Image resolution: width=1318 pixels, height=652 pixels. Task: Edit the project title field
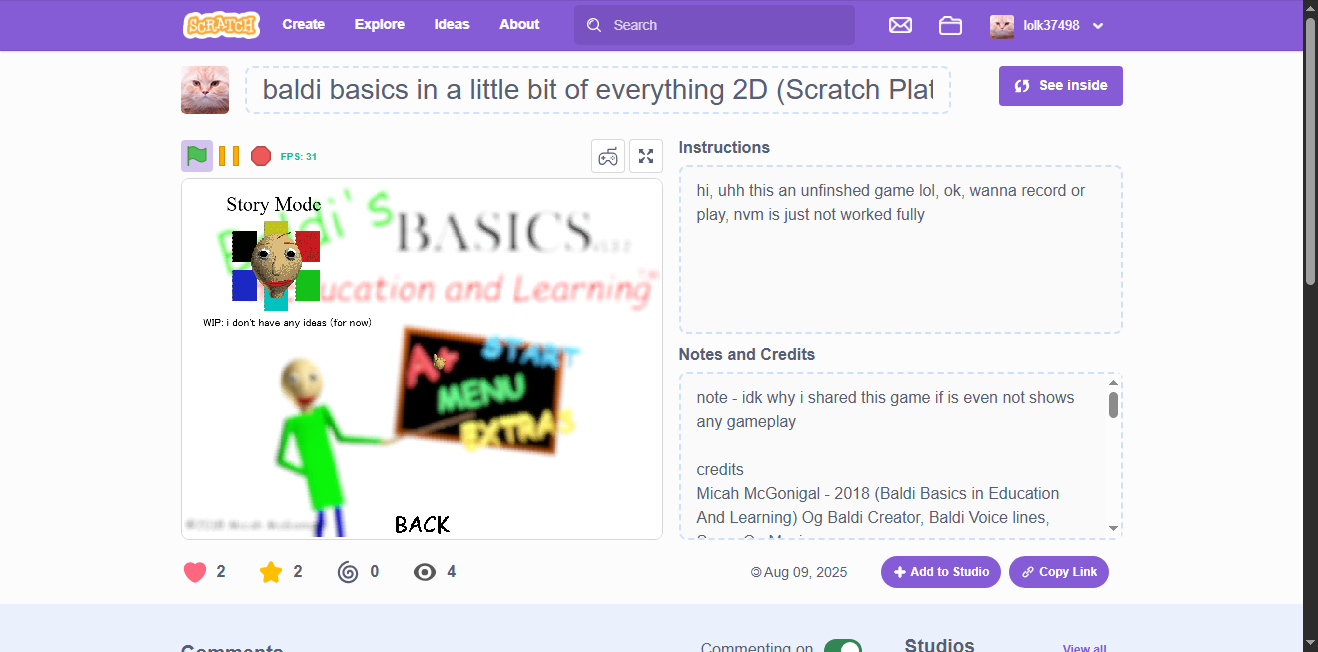pyautogui.click(x=598, y=90)
